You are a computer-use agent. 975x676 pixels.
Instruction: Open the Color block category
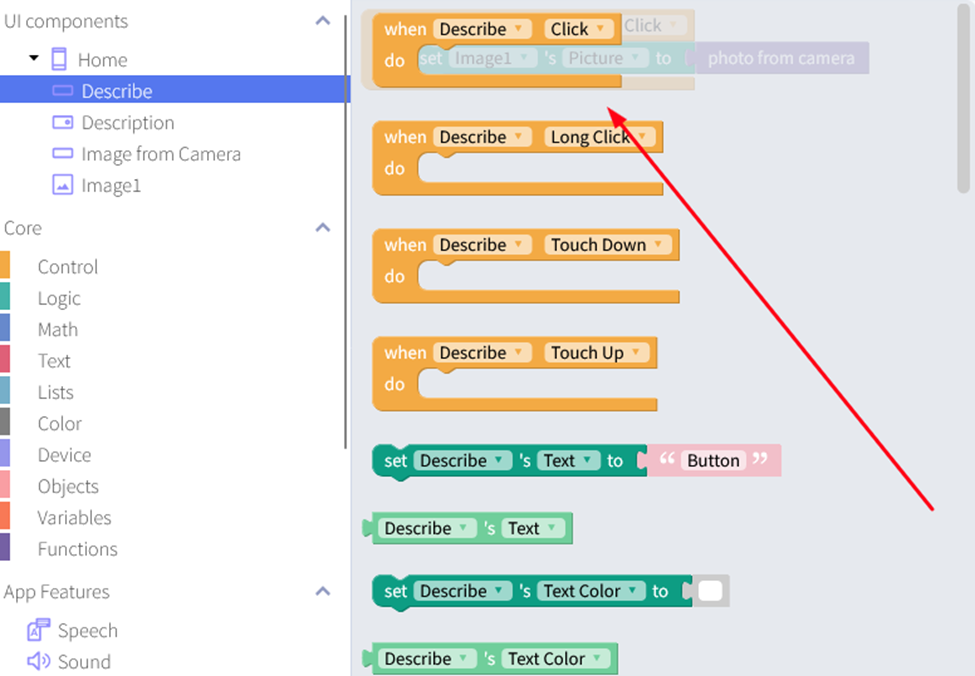click(60, 424)
